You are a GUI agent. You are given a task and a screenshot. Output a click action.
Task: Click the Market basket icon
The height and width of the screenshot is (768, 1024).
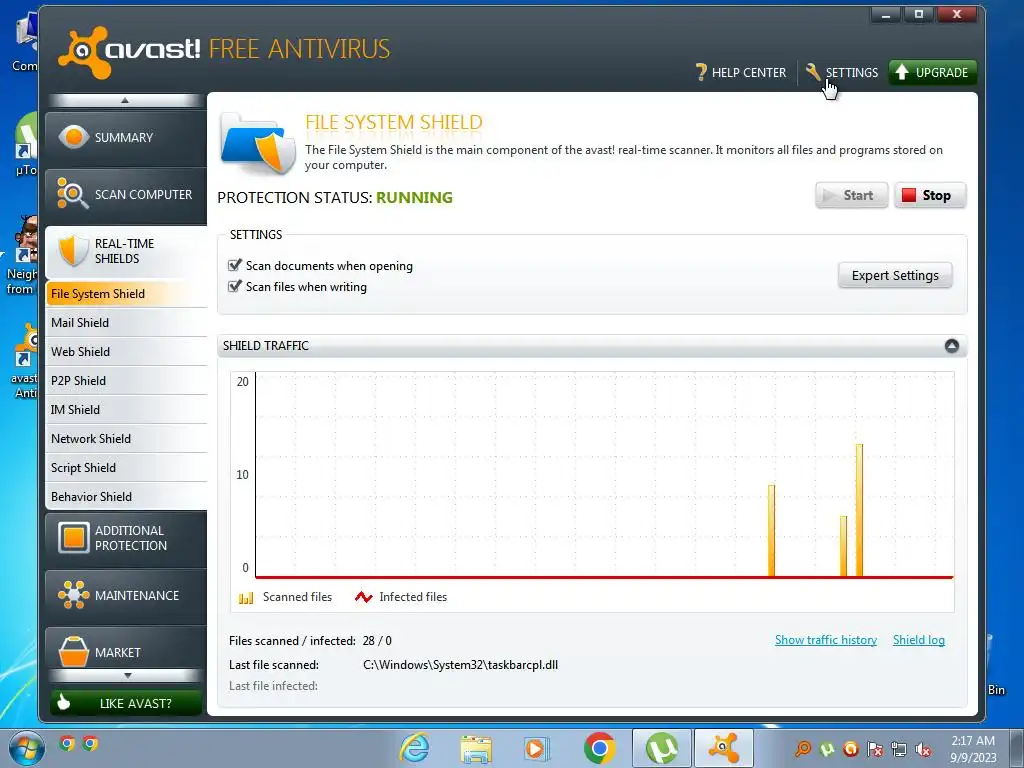[x=73, y=652]
